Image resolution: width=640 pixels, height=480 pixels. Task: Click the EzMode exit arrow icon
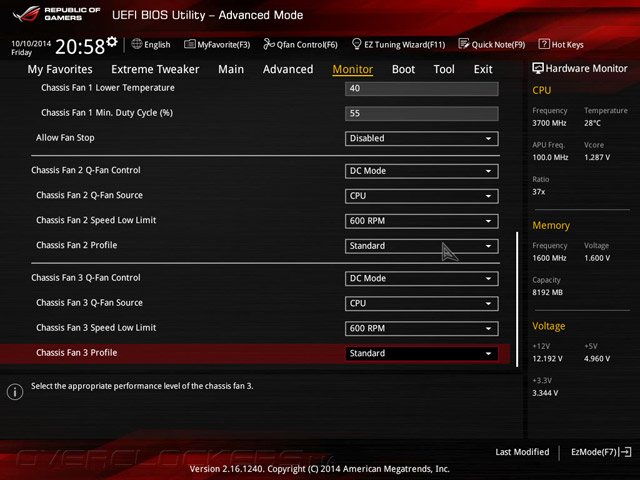coord(625,452)
